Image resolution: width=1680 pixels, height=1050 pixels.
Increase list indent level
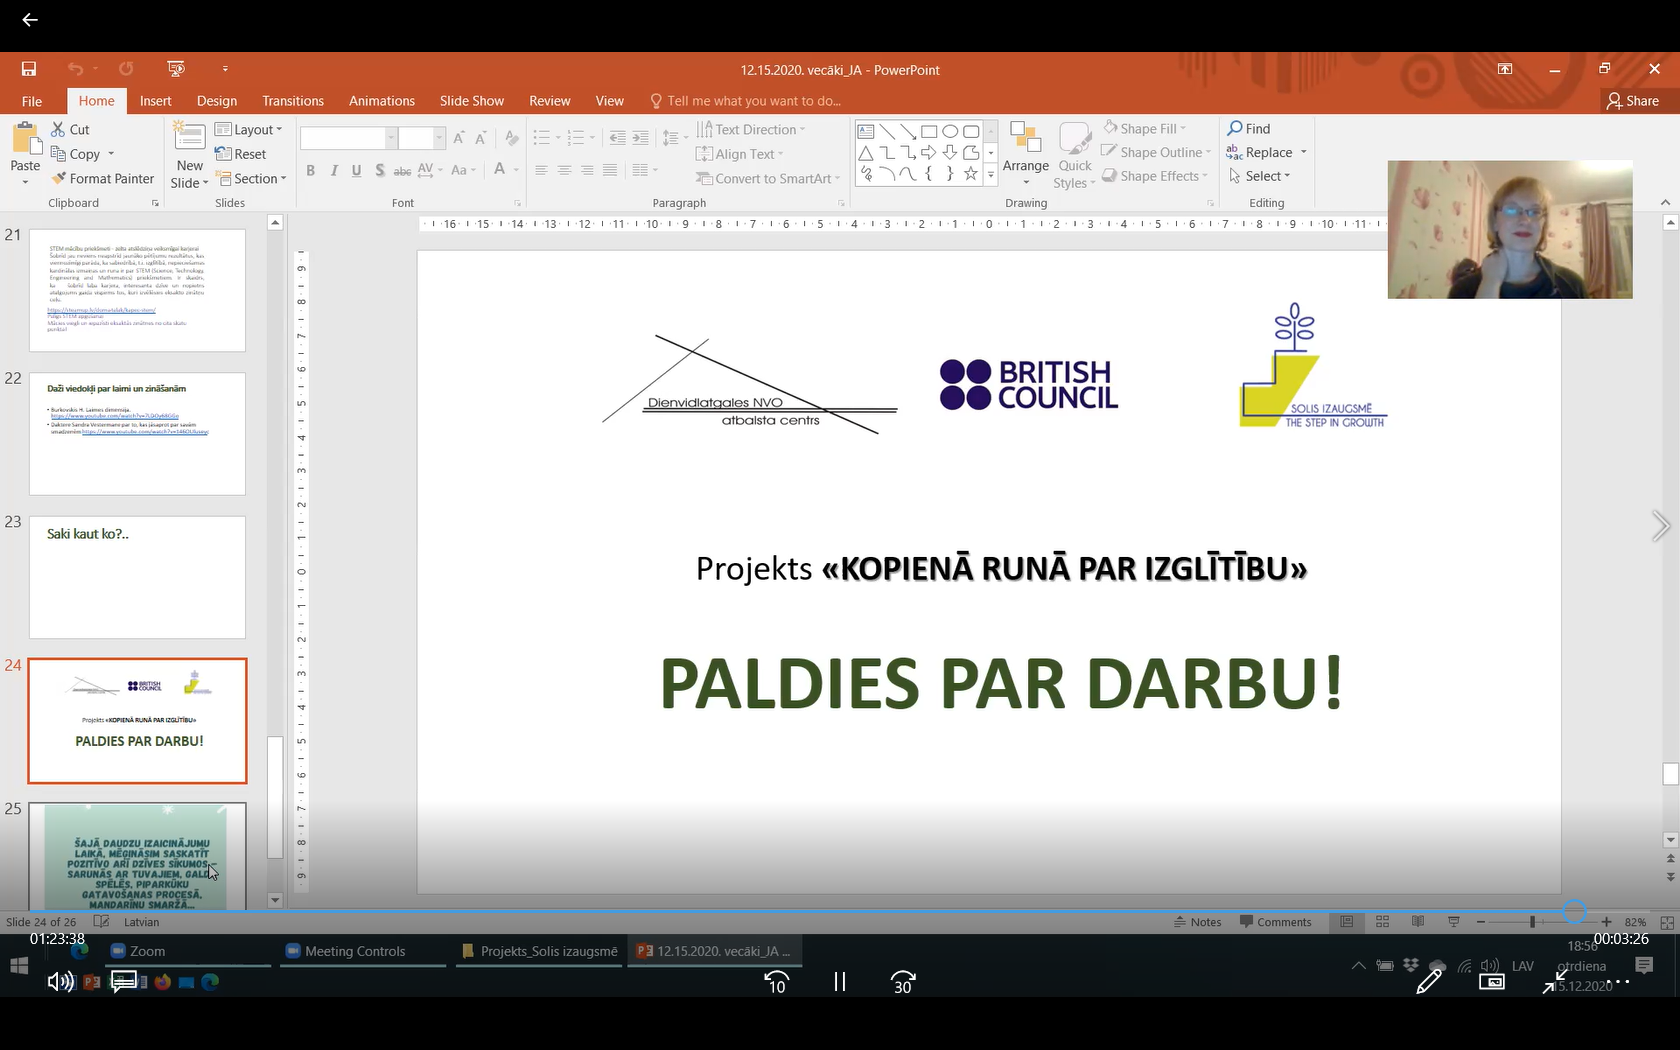641,138
